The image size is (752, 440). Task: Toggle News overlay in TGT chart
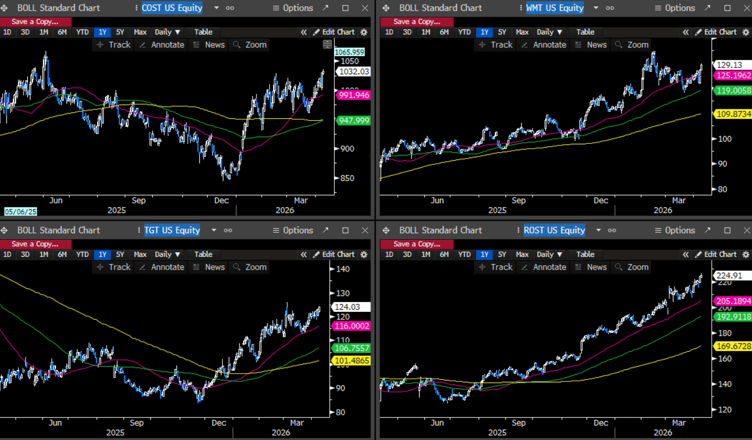coord(209,267)
